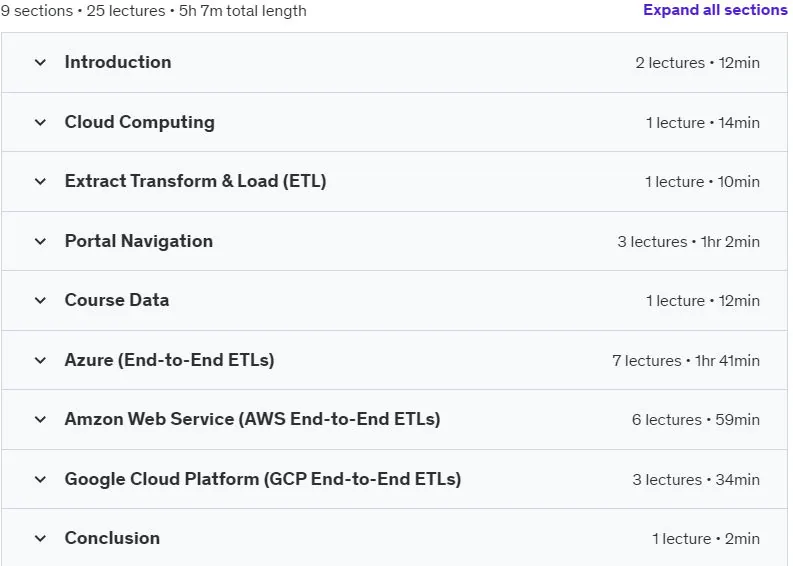Viewport: 793px width, 566px height.
Task: Open the Amzon Web Service chevron
Action: coord(40,419)
